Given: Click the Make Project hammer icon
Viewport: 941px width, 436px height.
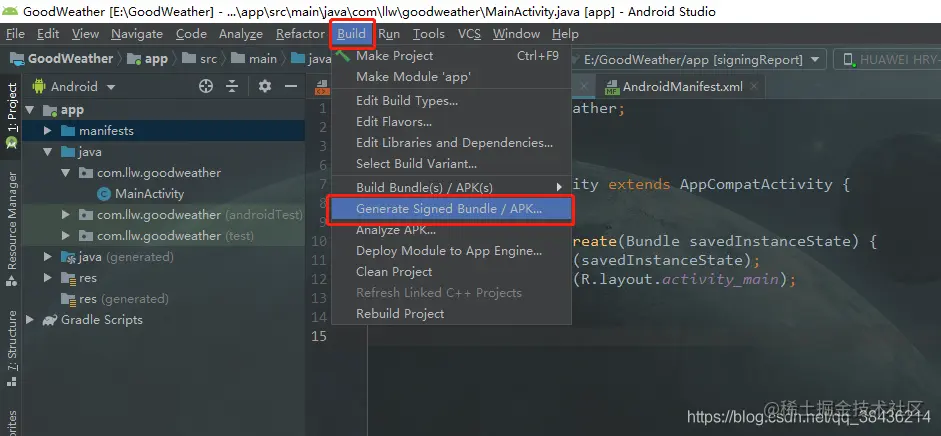Looking at the screenshot, I should point(343,56).
